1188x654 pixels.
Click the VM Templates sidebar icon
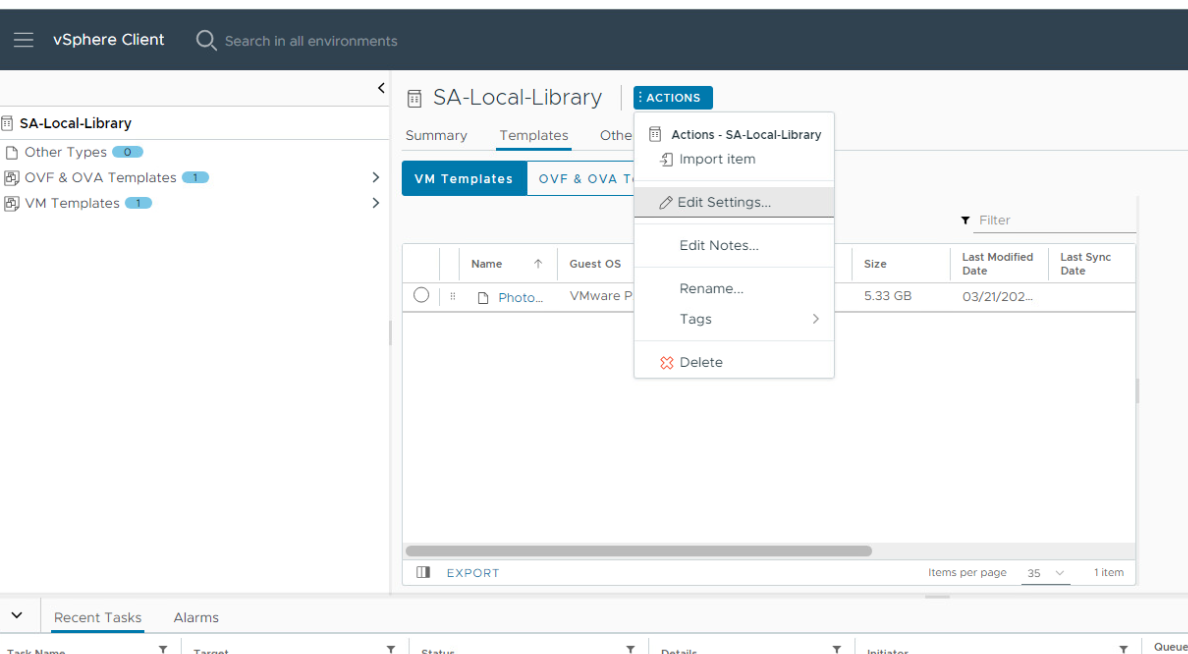[x=11, y=204]
